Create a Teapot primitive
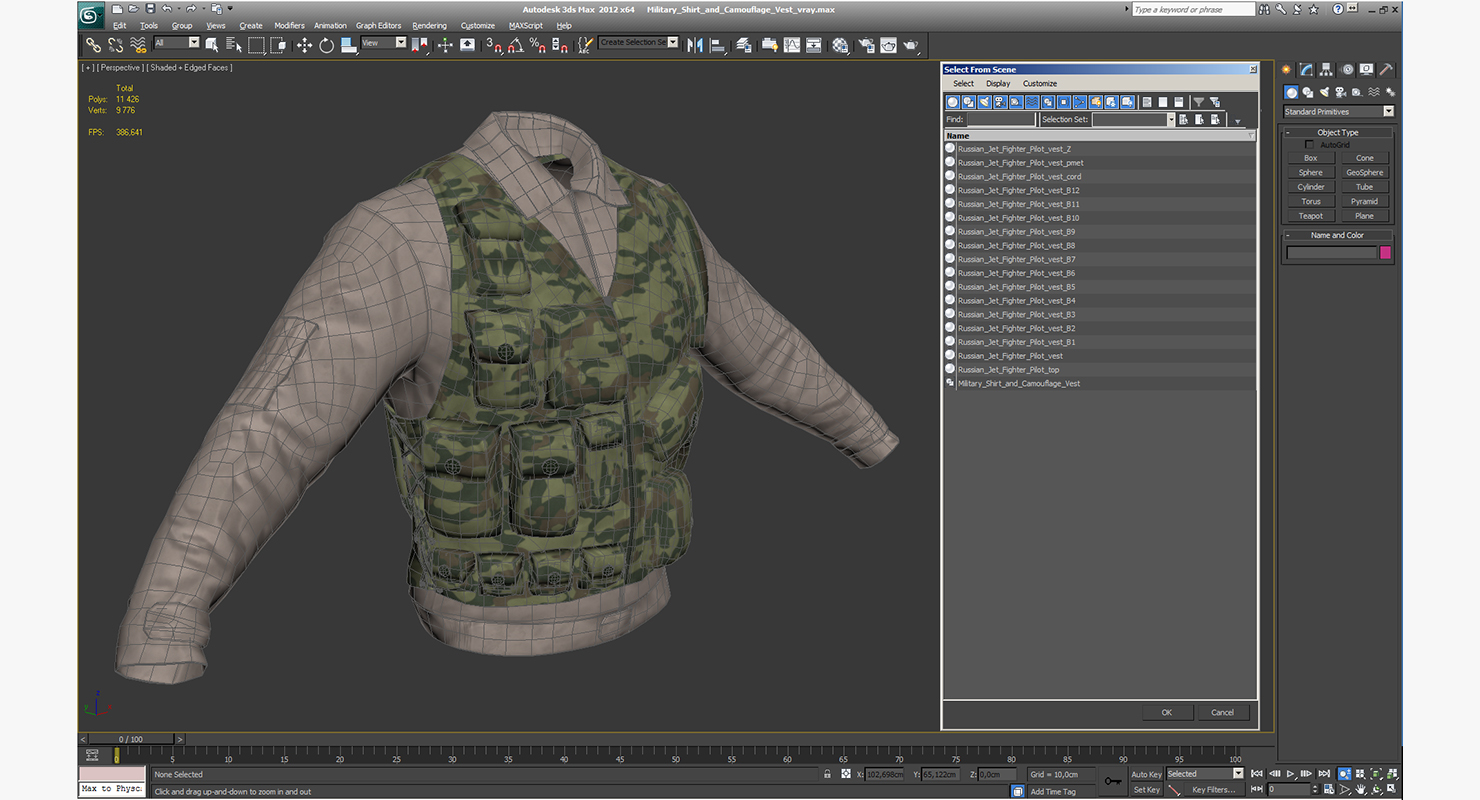The width and height of the screenshot is (1480, 800). 1311,216
